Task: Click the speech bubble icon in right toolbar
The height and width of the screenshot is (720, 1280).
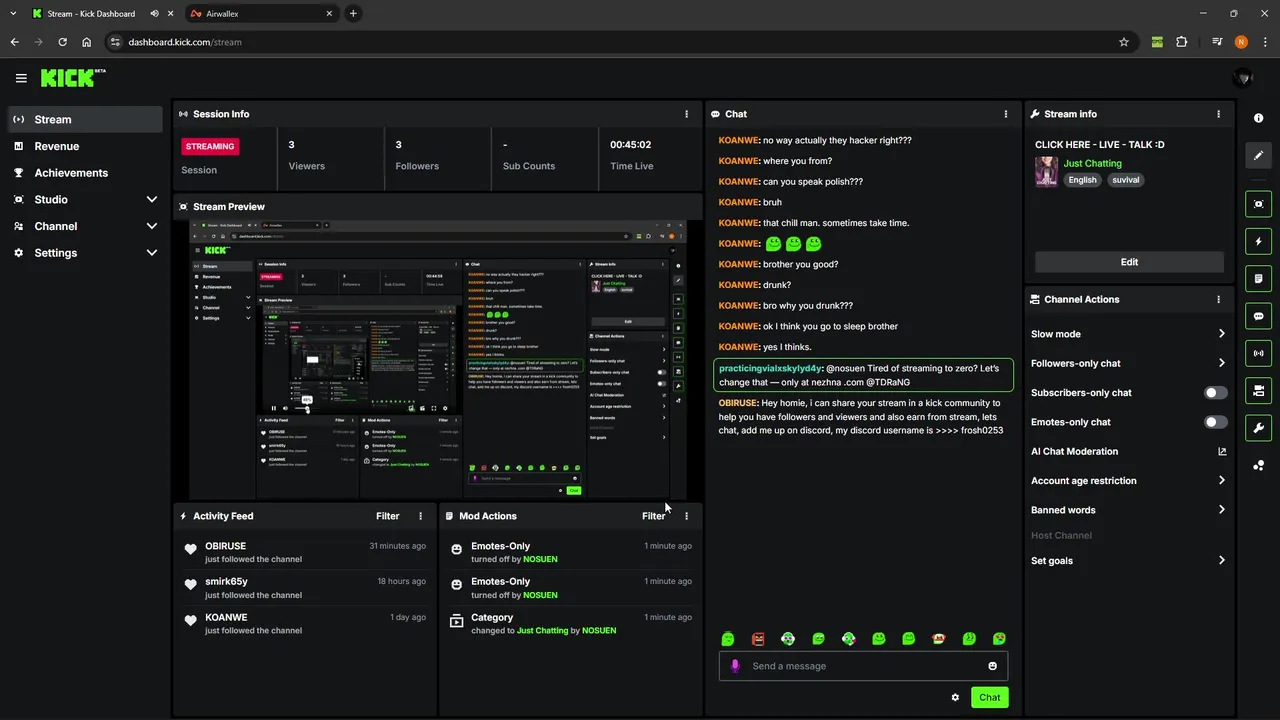Action: pos(1258,316)
